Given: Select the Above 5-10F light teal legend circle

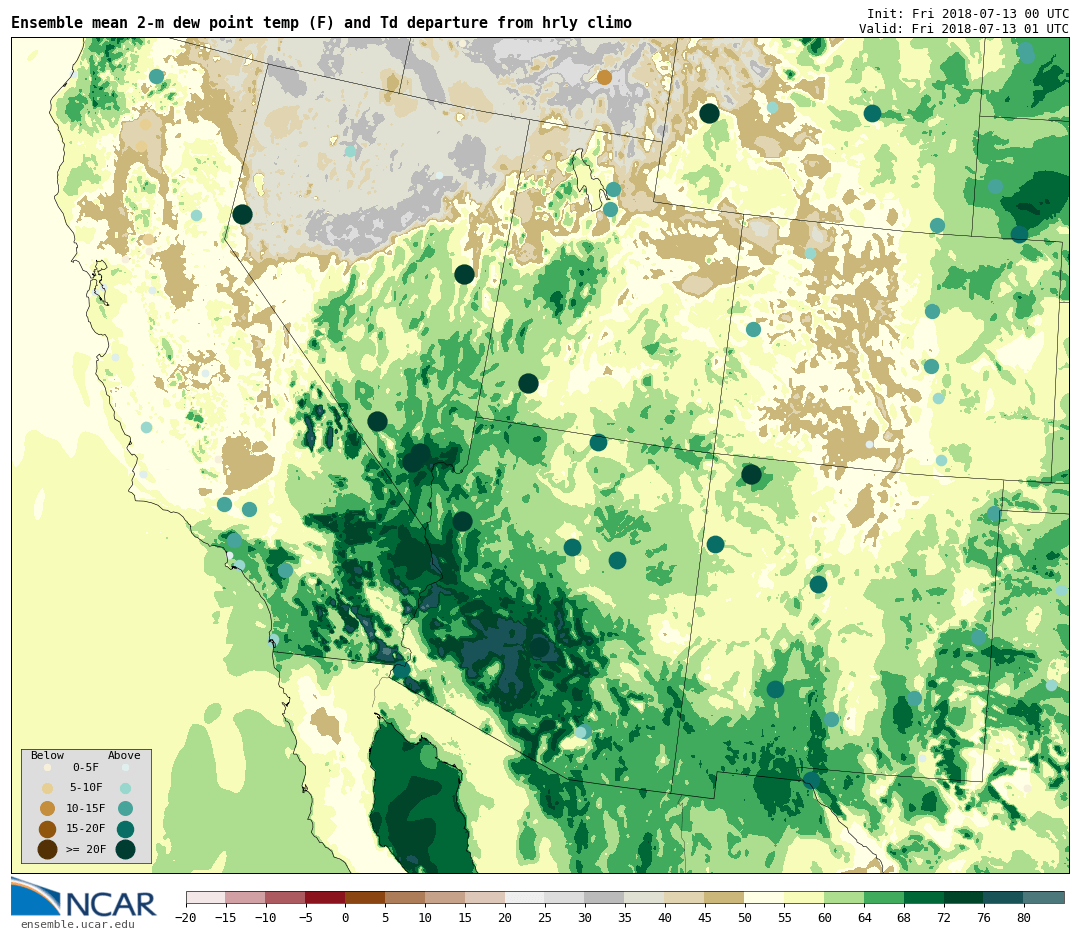Looking at the screenshot, I should 125,788.
